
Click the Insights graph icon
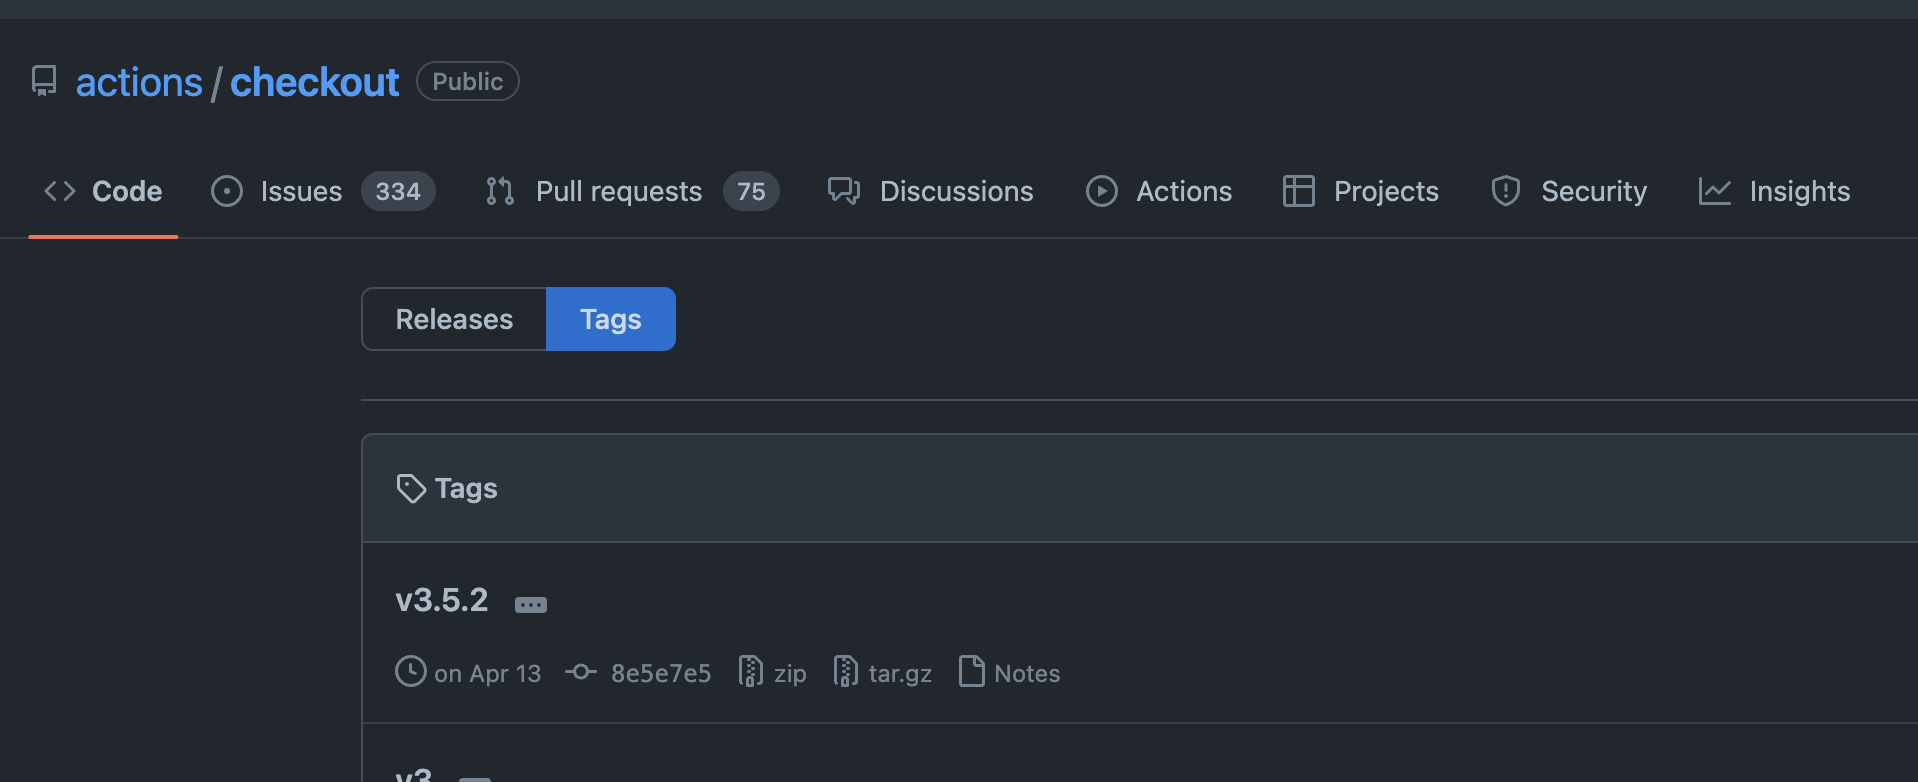point(1714,191)
